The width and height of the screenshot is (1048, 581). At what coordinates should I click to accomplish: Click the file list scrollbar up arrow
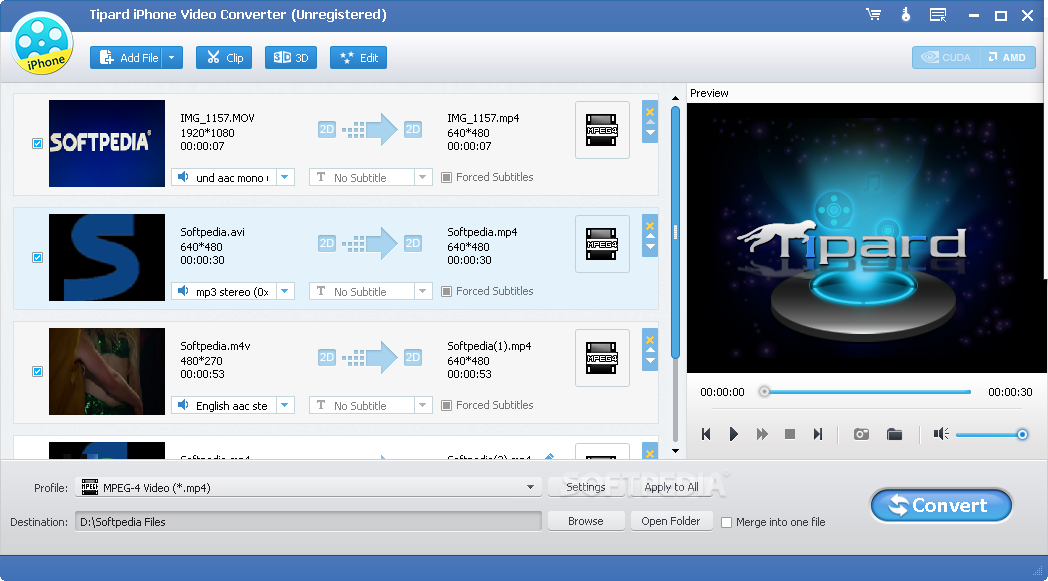tap(675, 98)
